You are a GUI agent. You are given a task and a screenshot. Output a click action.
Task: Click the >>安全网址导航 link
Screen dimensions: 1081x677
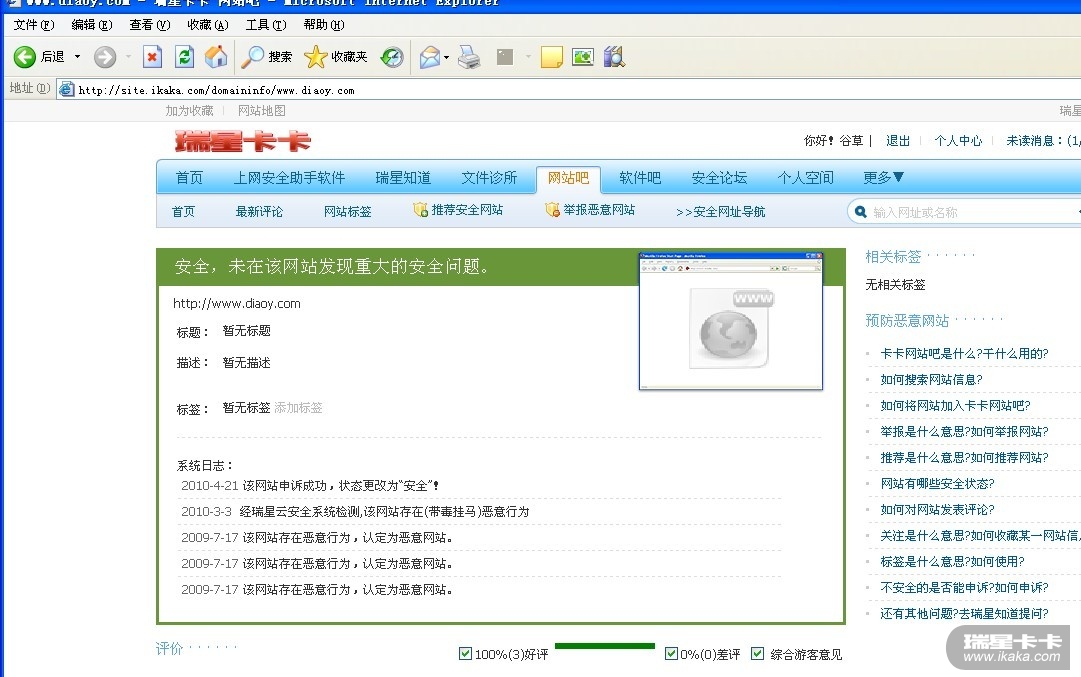(720, 212)
